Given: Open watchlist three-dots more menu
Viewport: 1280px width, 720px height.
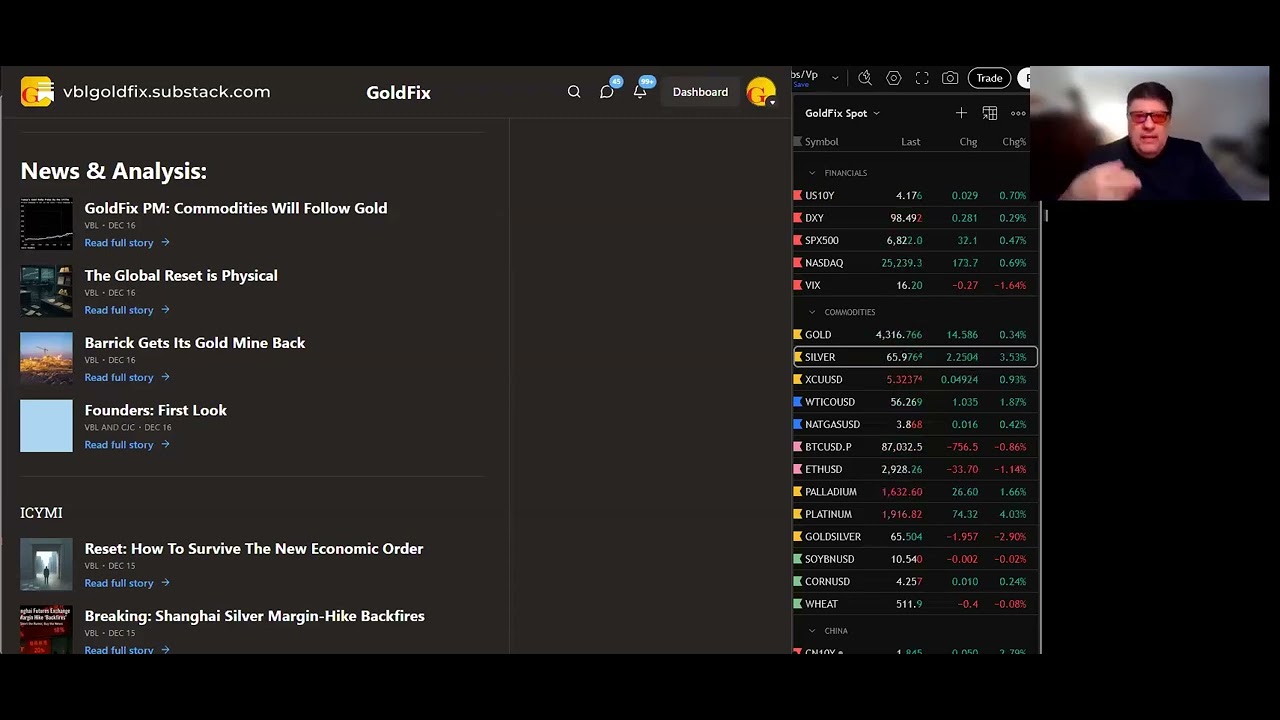Looking at the screenshot, I should tap(1018, 113).
